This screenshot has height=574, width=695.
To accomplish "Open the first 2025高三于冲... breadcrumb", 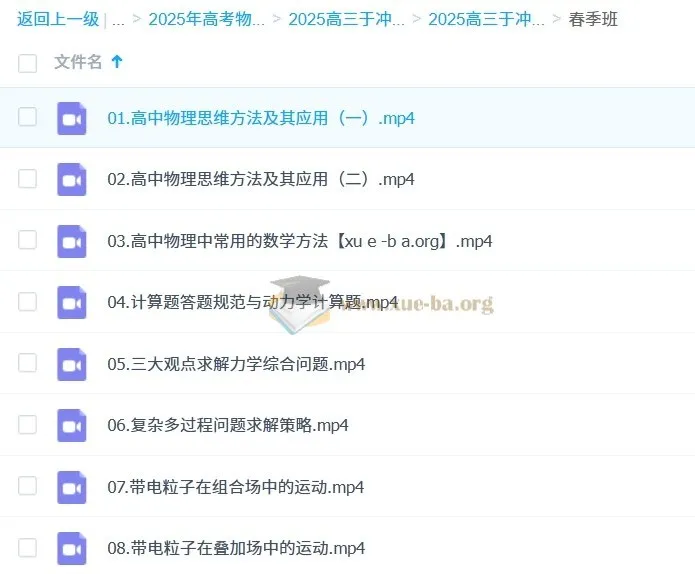I will tap(347, 19).
